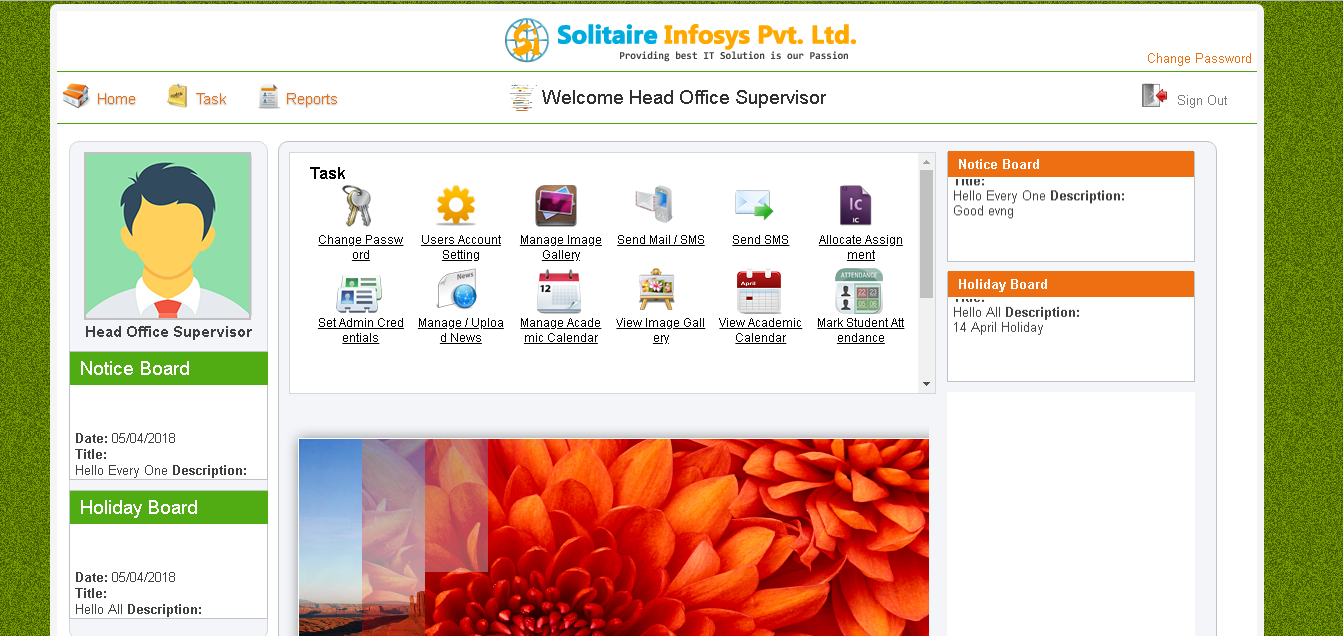Click the 'Task' heading in the task panel
The width and height of the screenshot is (1343, 636).
327,173
